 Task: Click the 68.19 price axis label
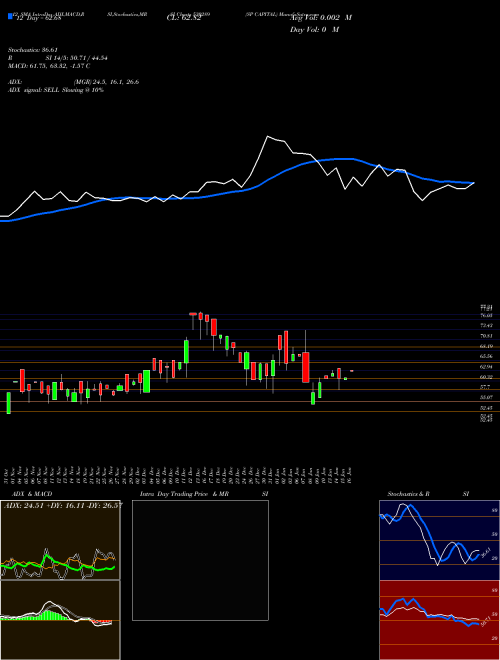[486, 346]
